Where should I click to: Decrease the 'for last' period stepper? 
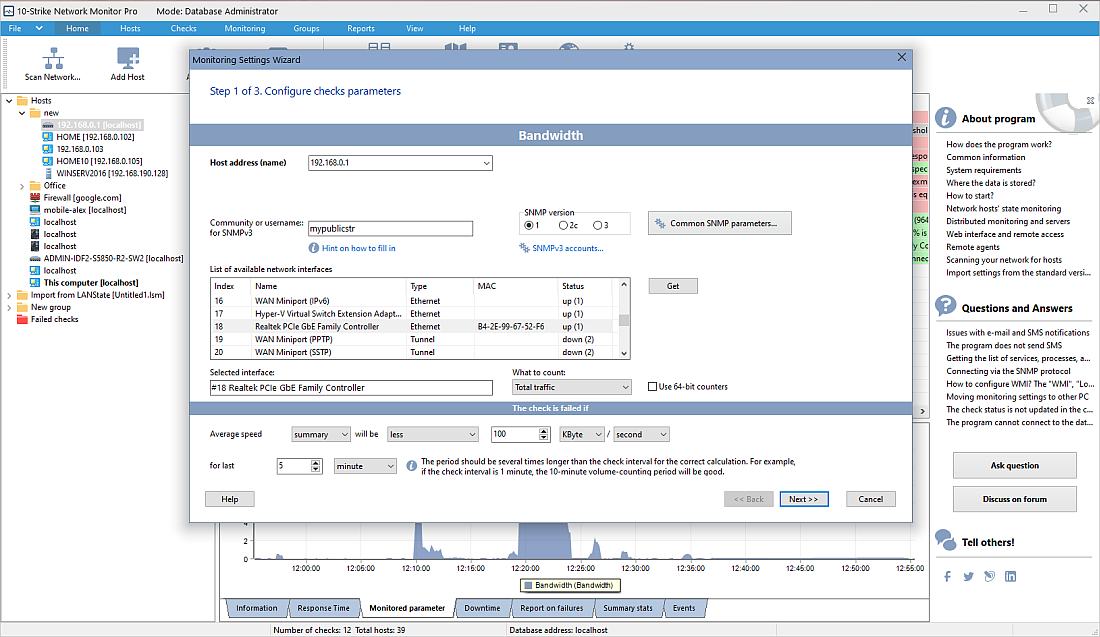(x=316, y=469)
